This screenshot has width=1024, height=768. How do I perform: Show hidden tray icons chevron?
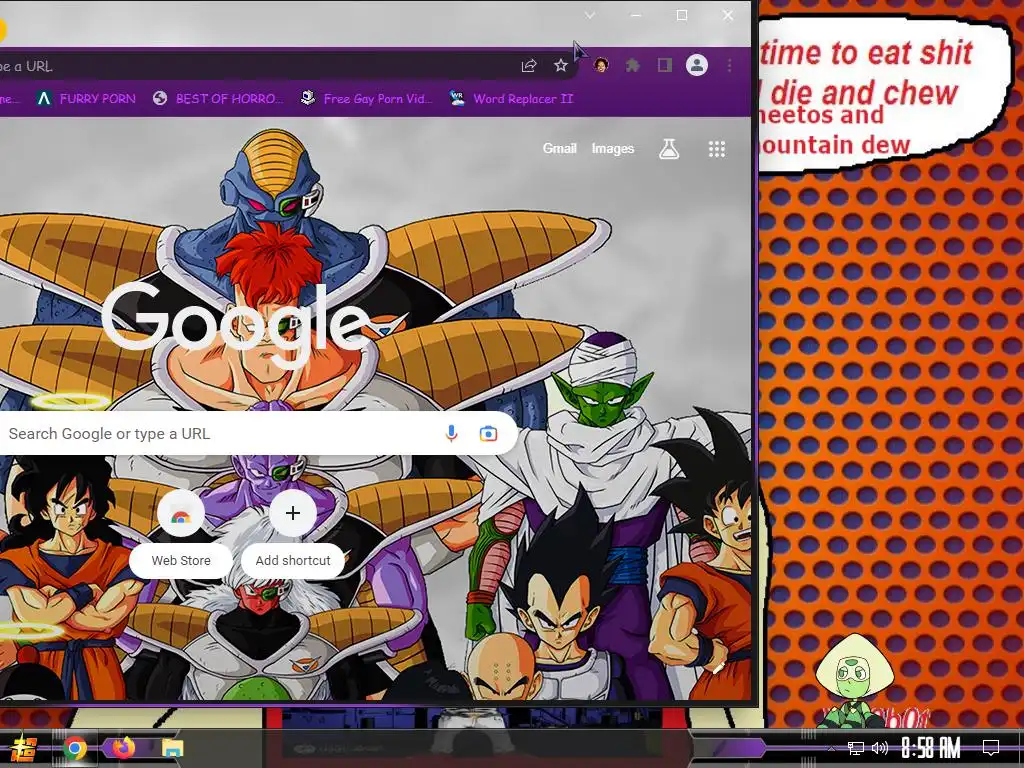831,748
